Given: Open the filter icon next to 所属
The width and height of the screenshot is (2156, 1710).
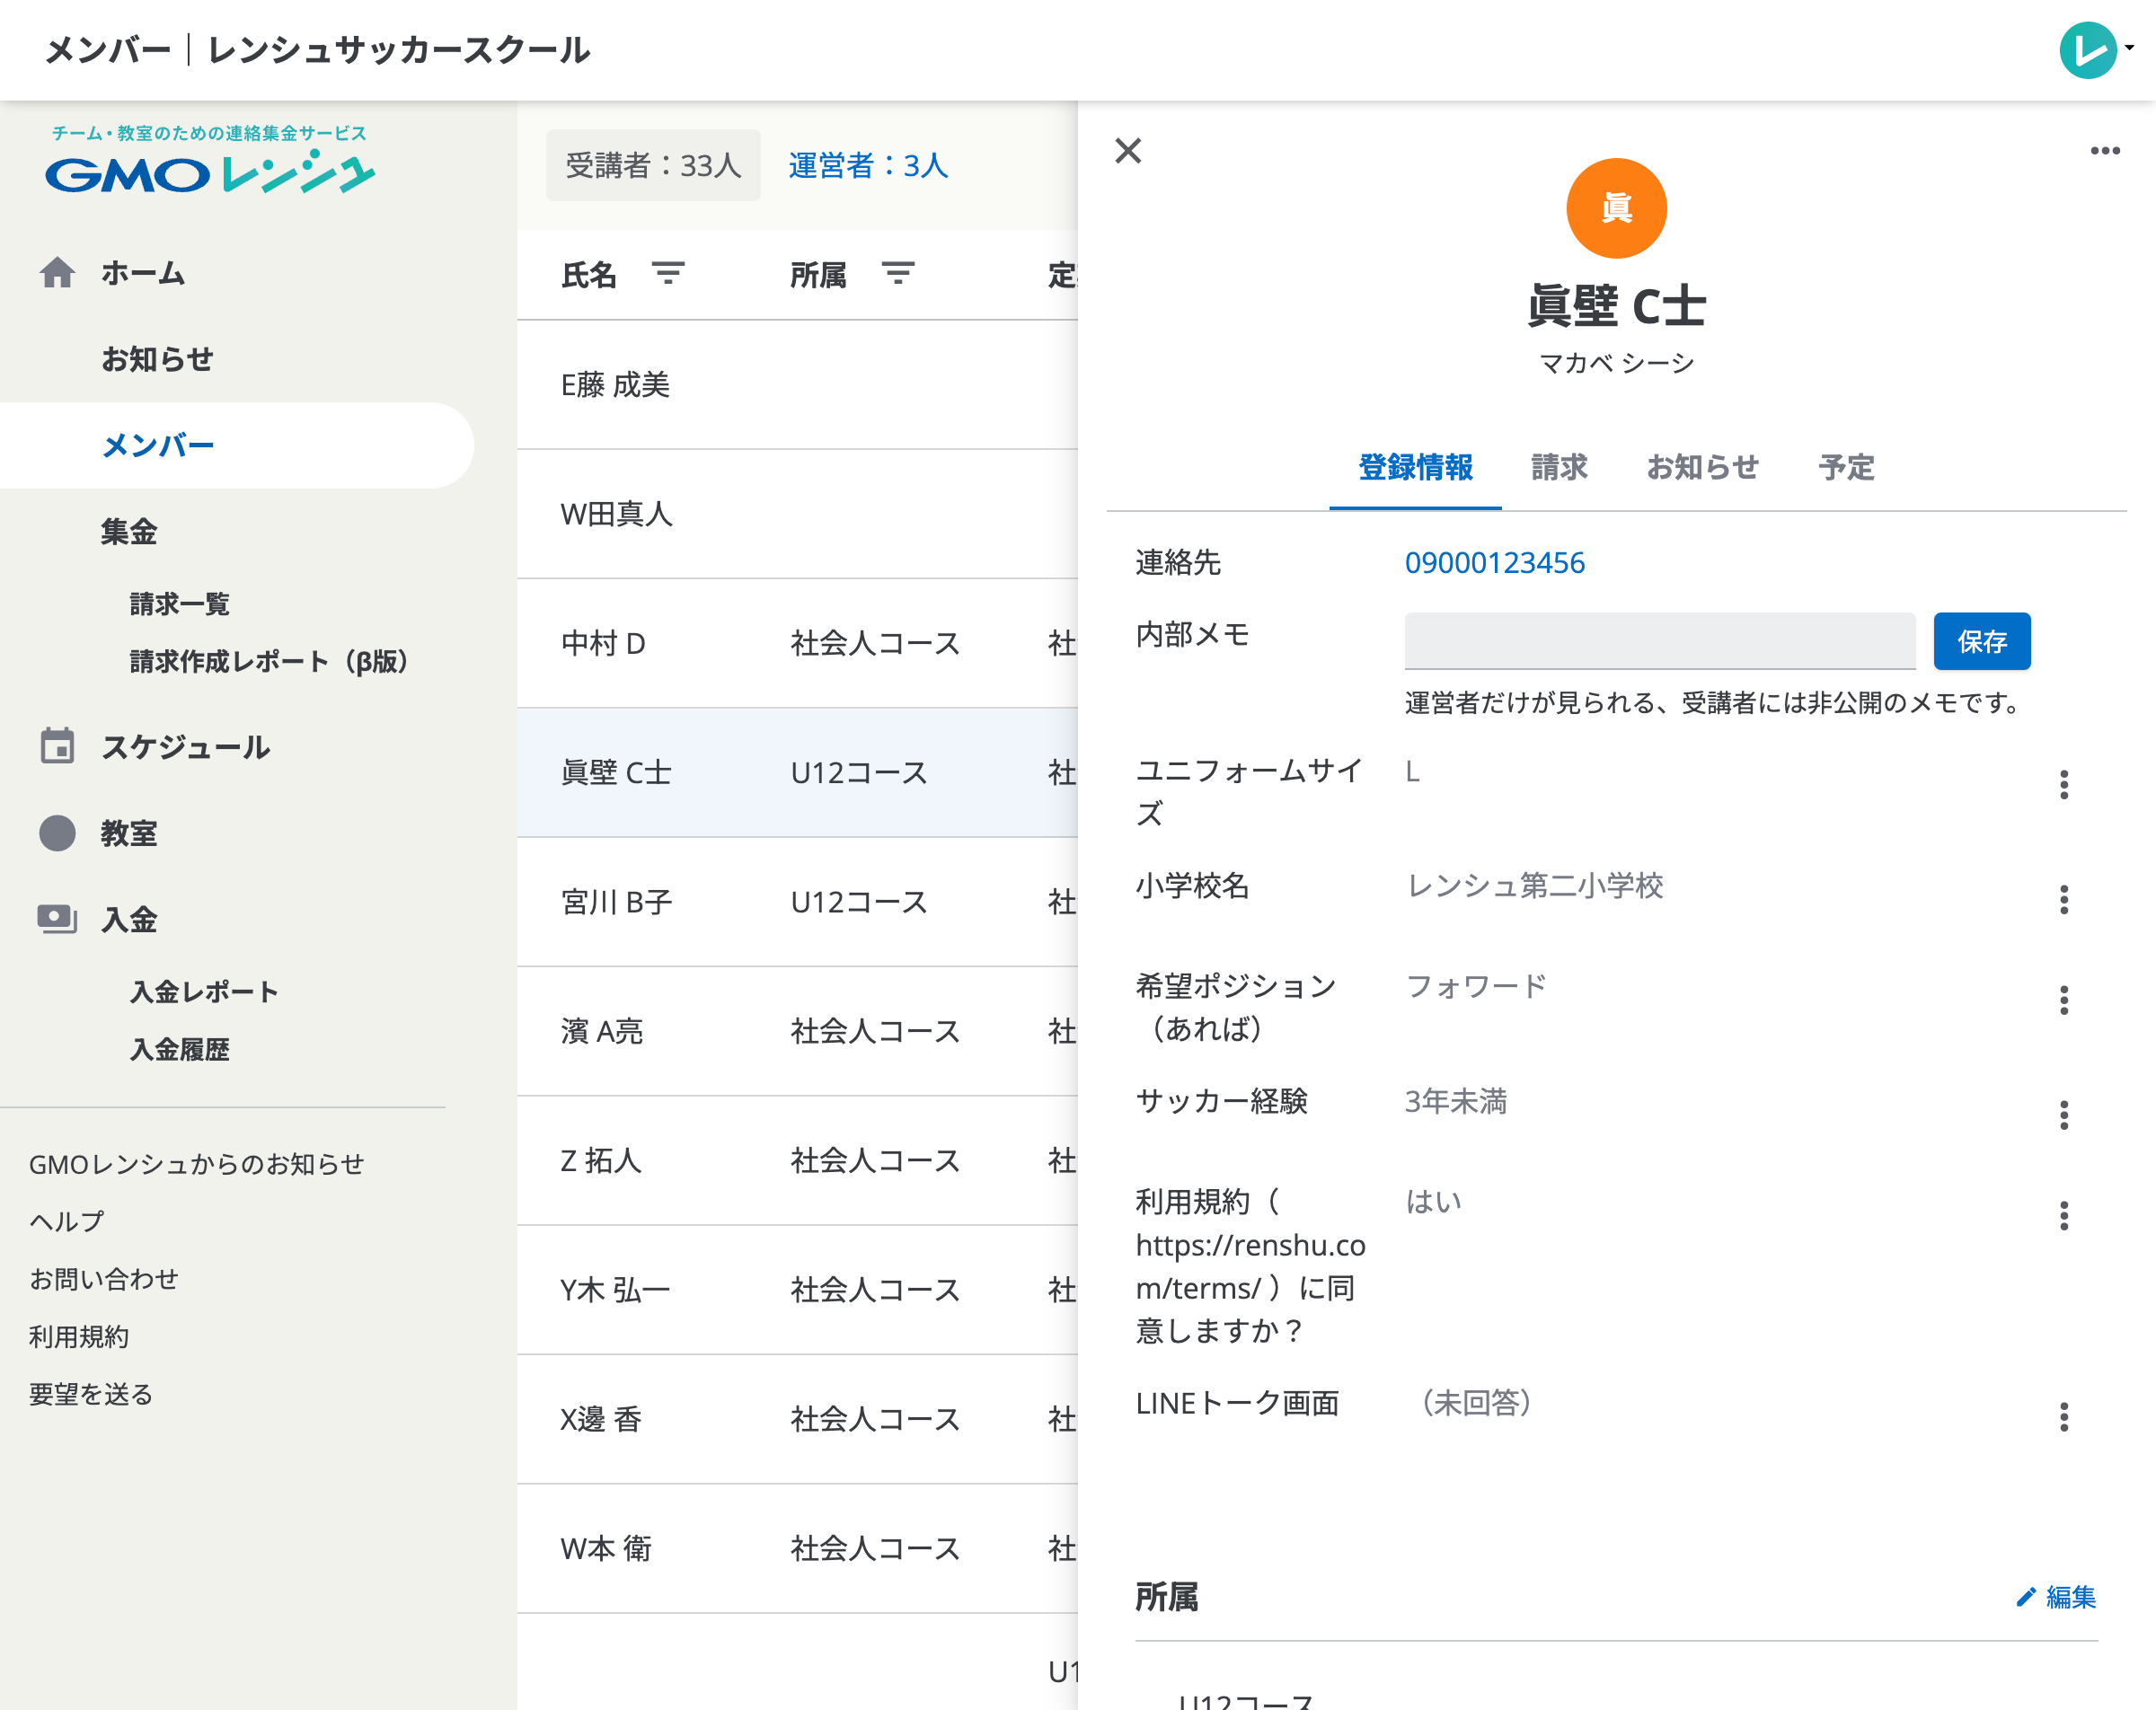Looking at the screenshot, I should point(898,273).
